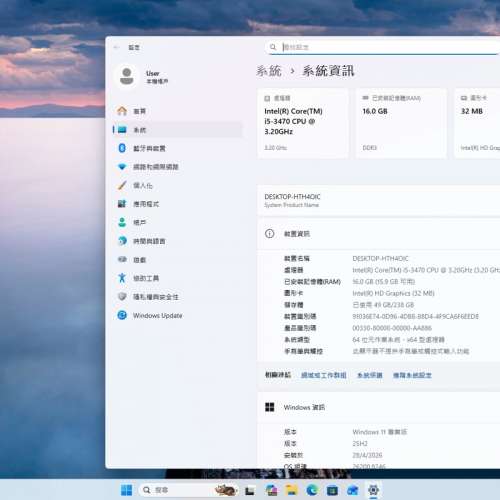
Task: Click the search magnifier icon in Settings
Action: point(273,47)
